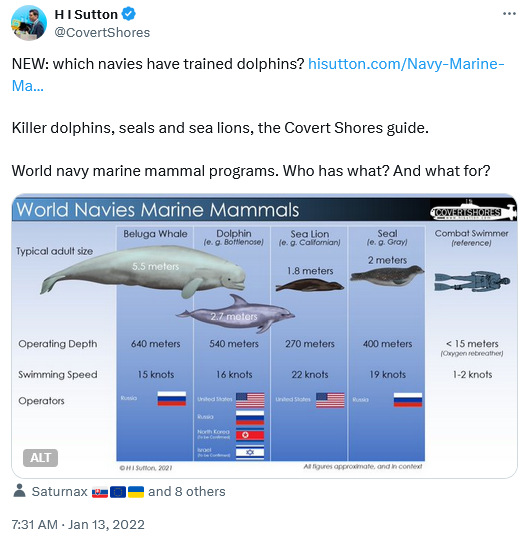The image size is (521, 544).
Task: Open the @CovertShores handle
Action: pyautogui.click(x=102, y=33)
